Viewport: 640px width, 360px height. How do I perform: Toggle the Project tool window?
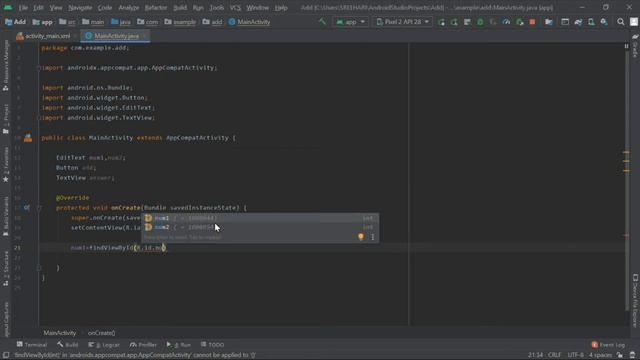(x=6, y=118)
